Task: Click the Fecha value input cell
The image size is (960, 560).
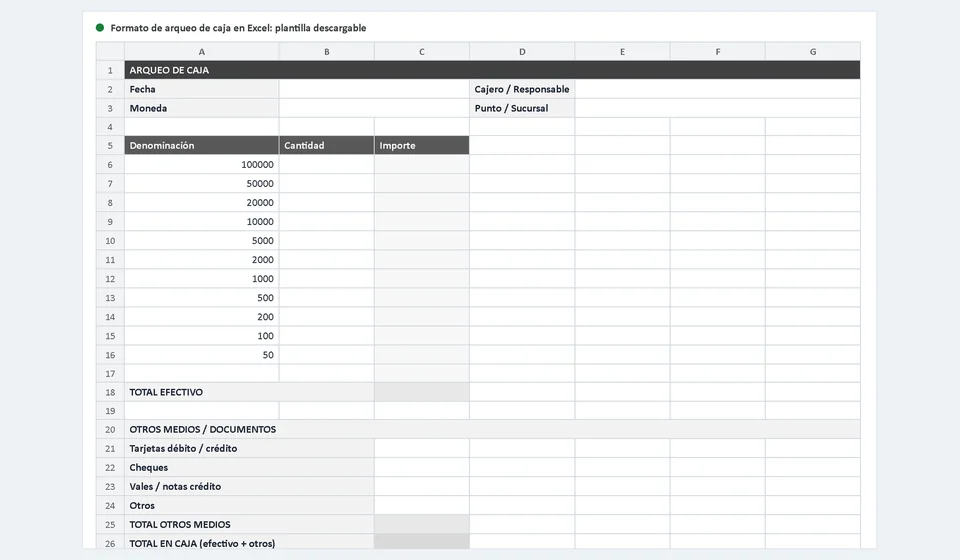Action: click(x=374, y=89)
